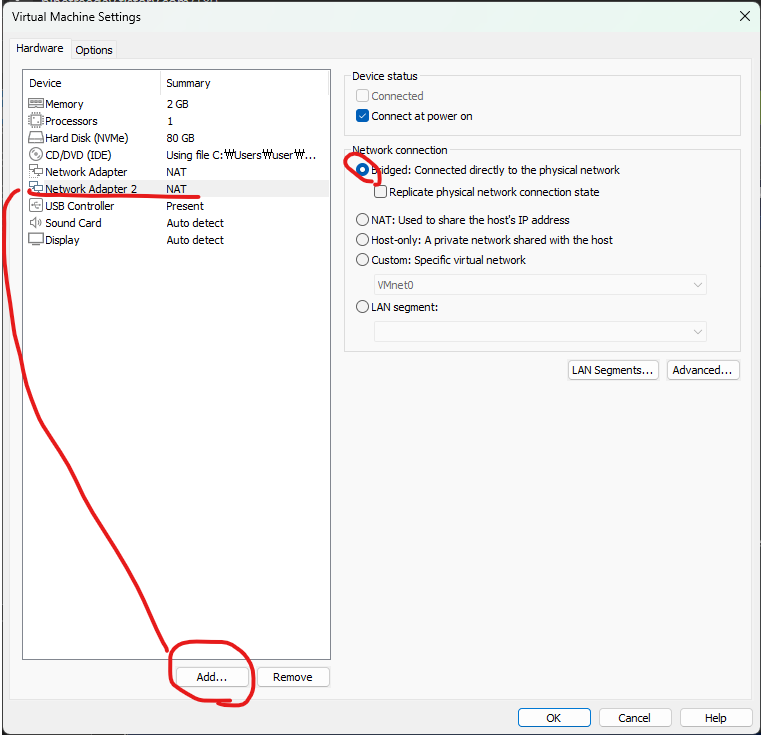Click the Network Adapter 2 icon
The height and width of the screenshot is (735, 761).
click(x=36, y=188)
